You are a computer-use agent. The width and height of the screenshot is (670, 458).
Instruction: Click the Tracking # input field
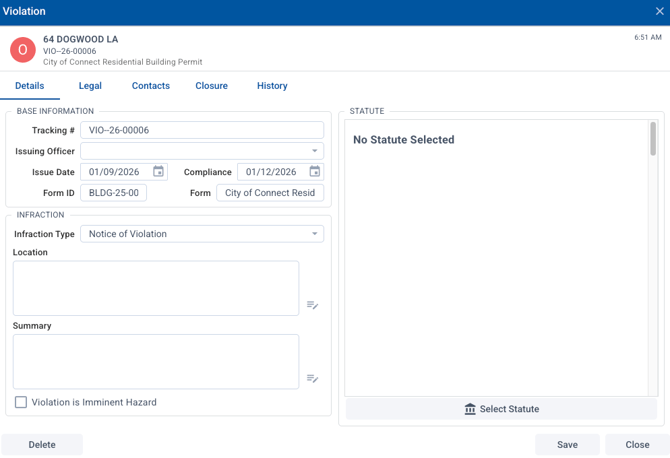click(202, 130)
